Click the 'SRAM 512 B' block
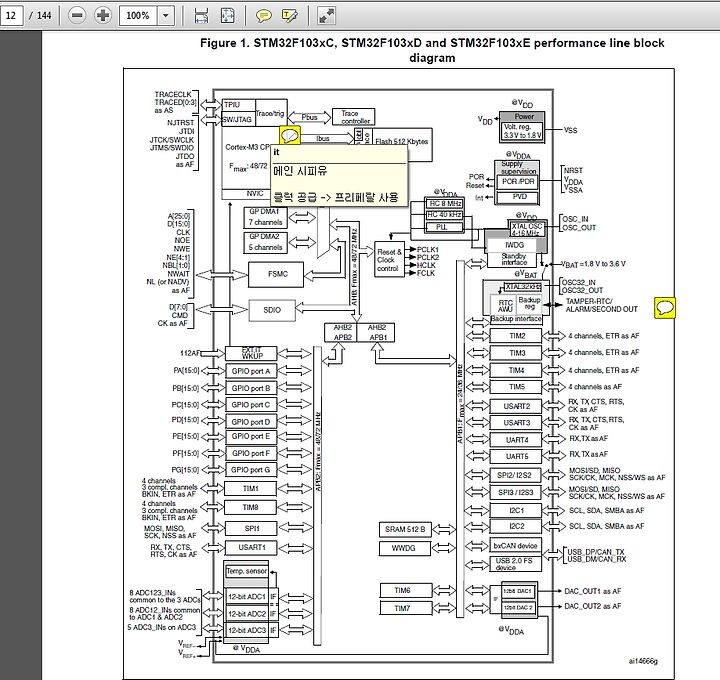The width and height of the screenshot is (720, 680). click(x=405, y=529)
